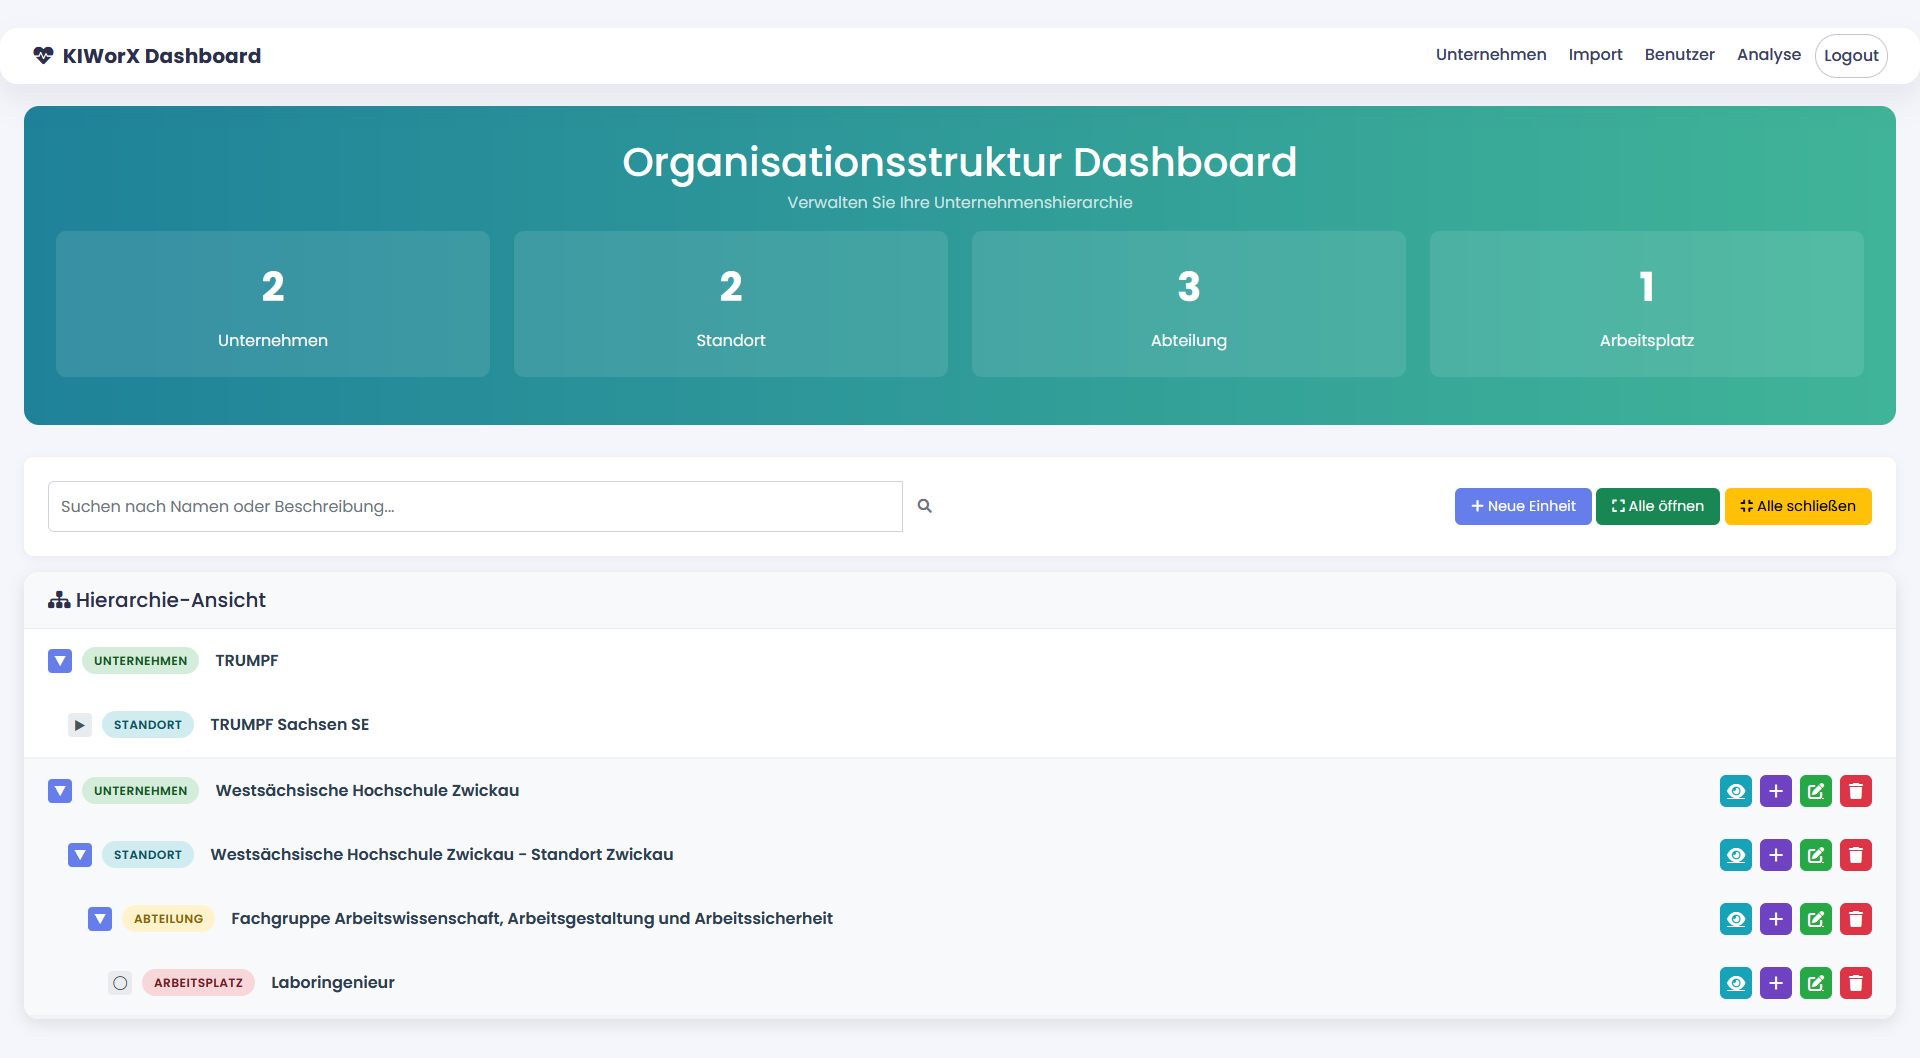Screen dimensions: 1920x1058
Task: Open the Import menu item
Action: pyautogui.click(x=1595, y=55)
